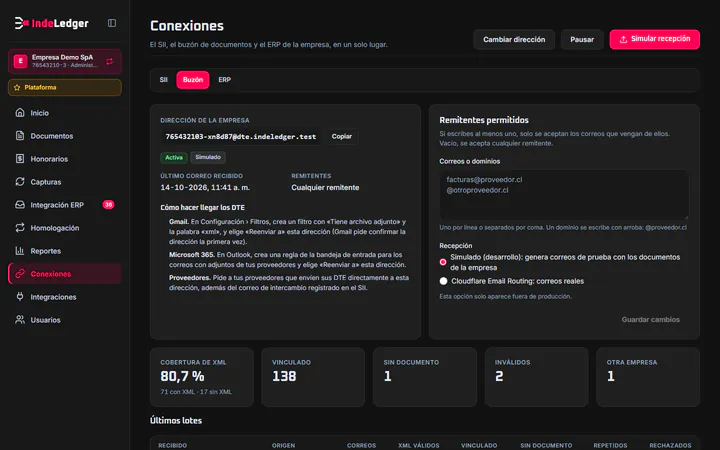This screenshot has height=450, width=720.
Task: Click the Honorarios dollar icon
Action: [20, 158]
